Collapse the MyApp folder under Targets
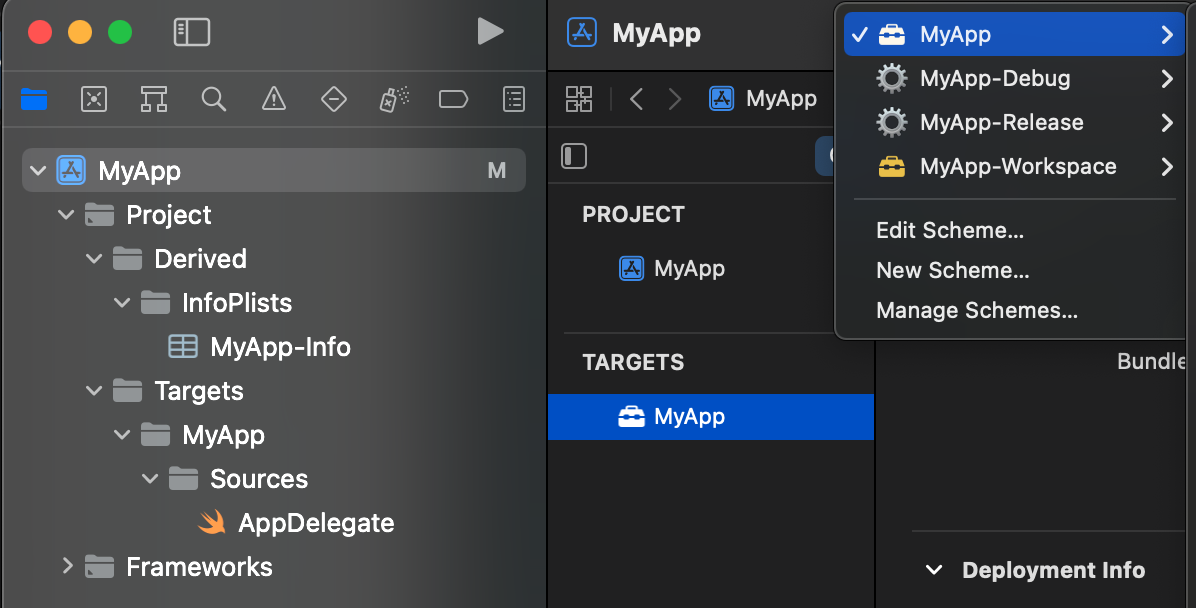This screenshot has height=608, width=1196. pos(122,435)
